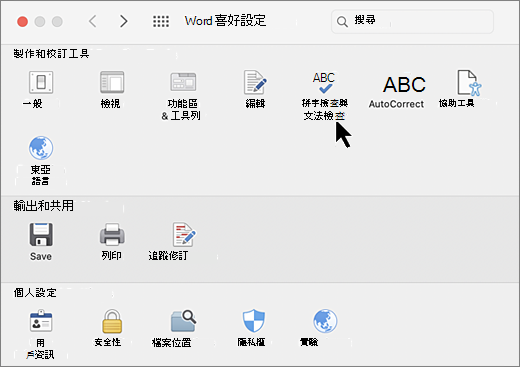Open the 檔案位置 preferences
The height and width of the screenshot is (367, 520).
183,321
